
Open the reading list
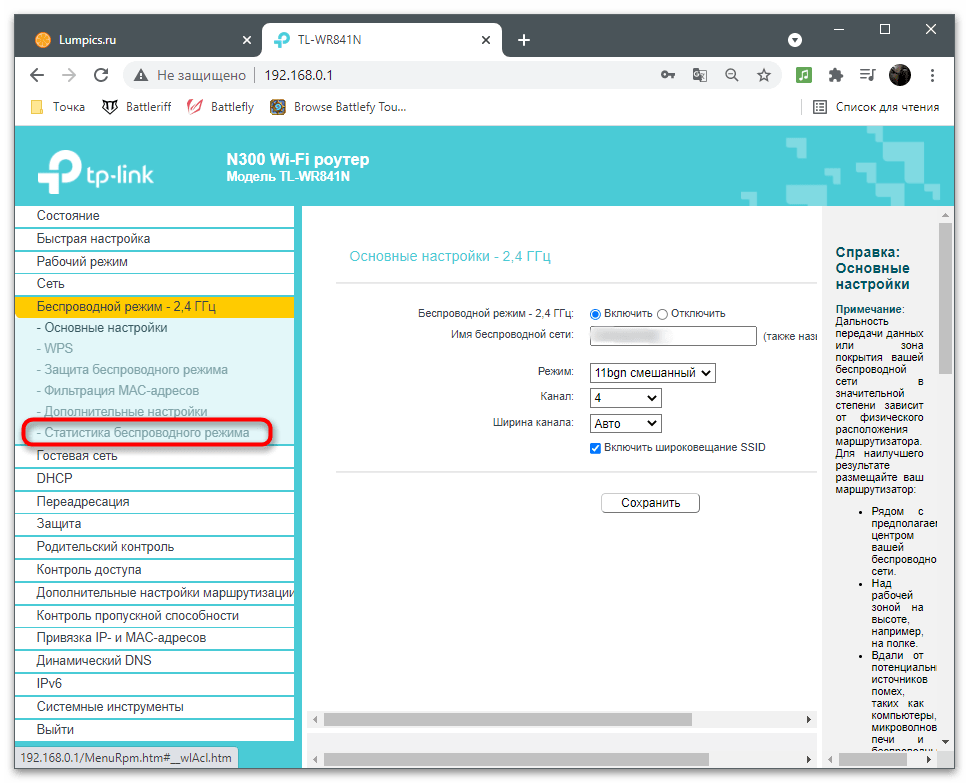[875, 107]
